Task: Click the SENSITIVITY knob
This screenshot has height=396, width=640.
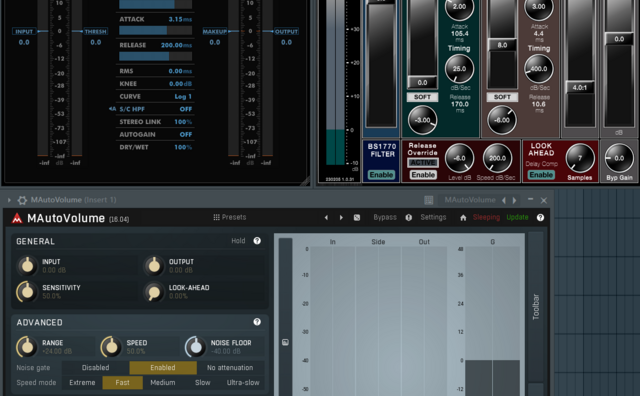Action: [27, 291]
